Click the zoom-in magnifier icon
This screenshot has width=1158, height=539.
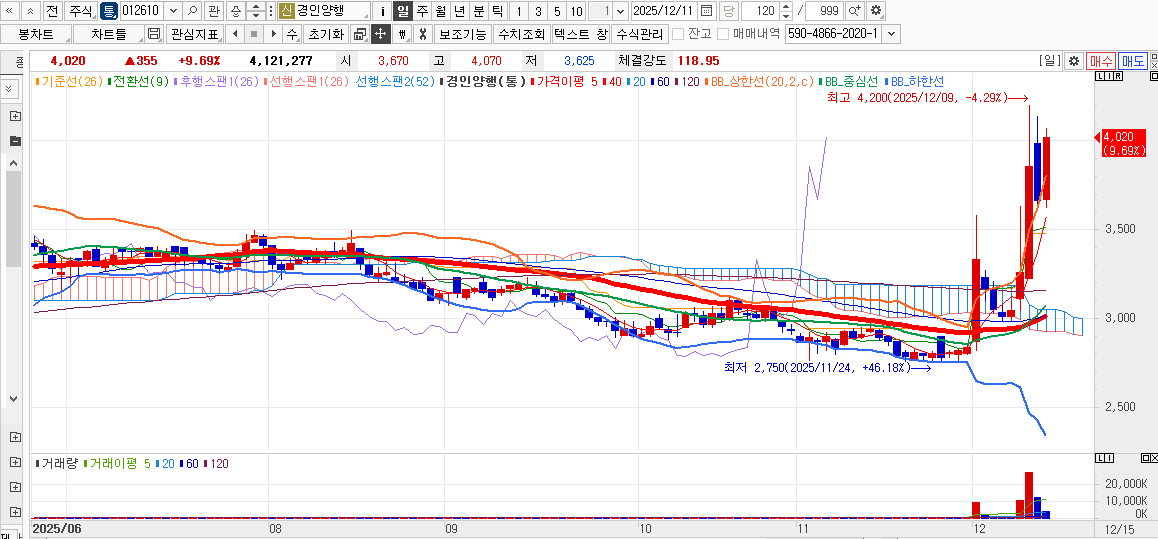(855, 11)
